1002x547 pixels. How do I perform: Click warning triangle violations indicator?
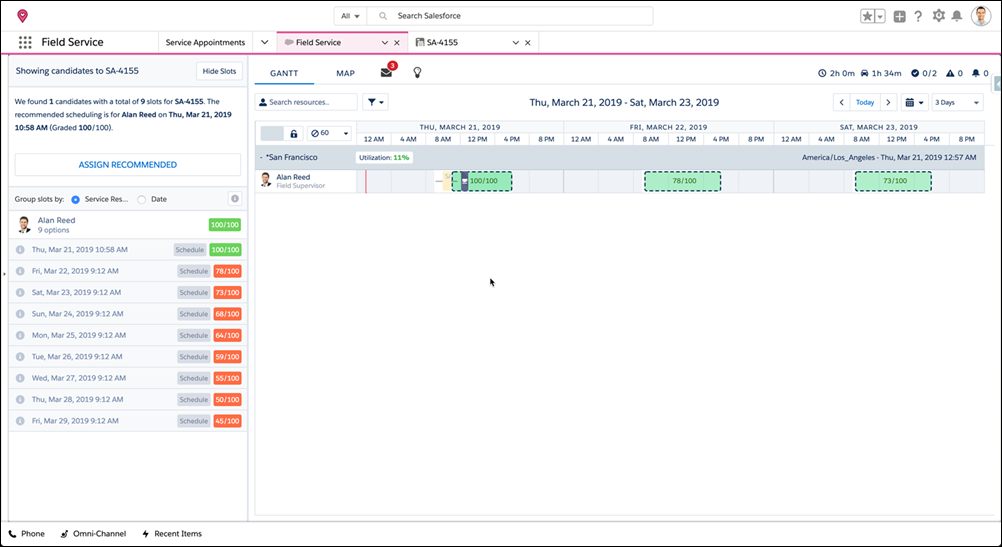click(x=954, y=73)
